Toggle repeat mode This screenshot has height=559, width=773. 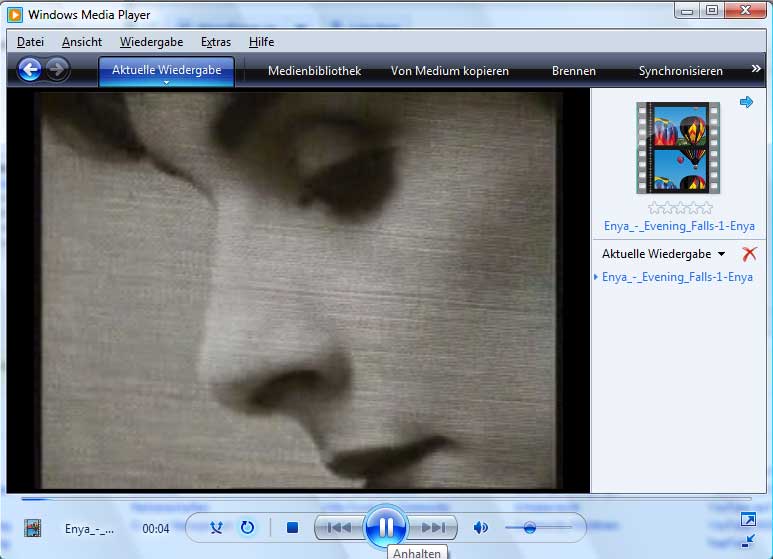pyautogui.click(x=247, y=528)
